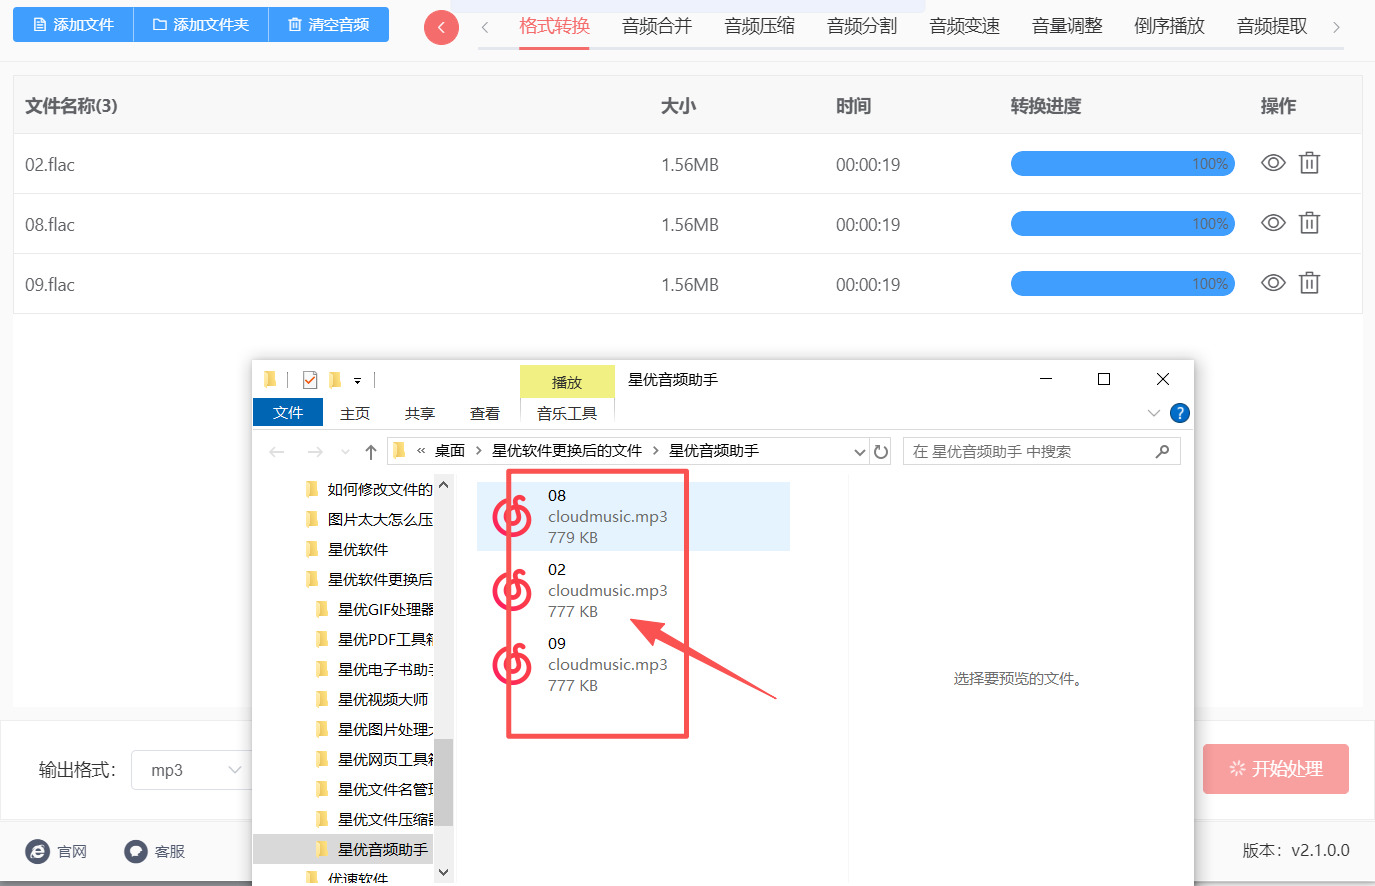Preview the 02.flac converted file
This screenshot has height=886, width=1375.
1273,163
